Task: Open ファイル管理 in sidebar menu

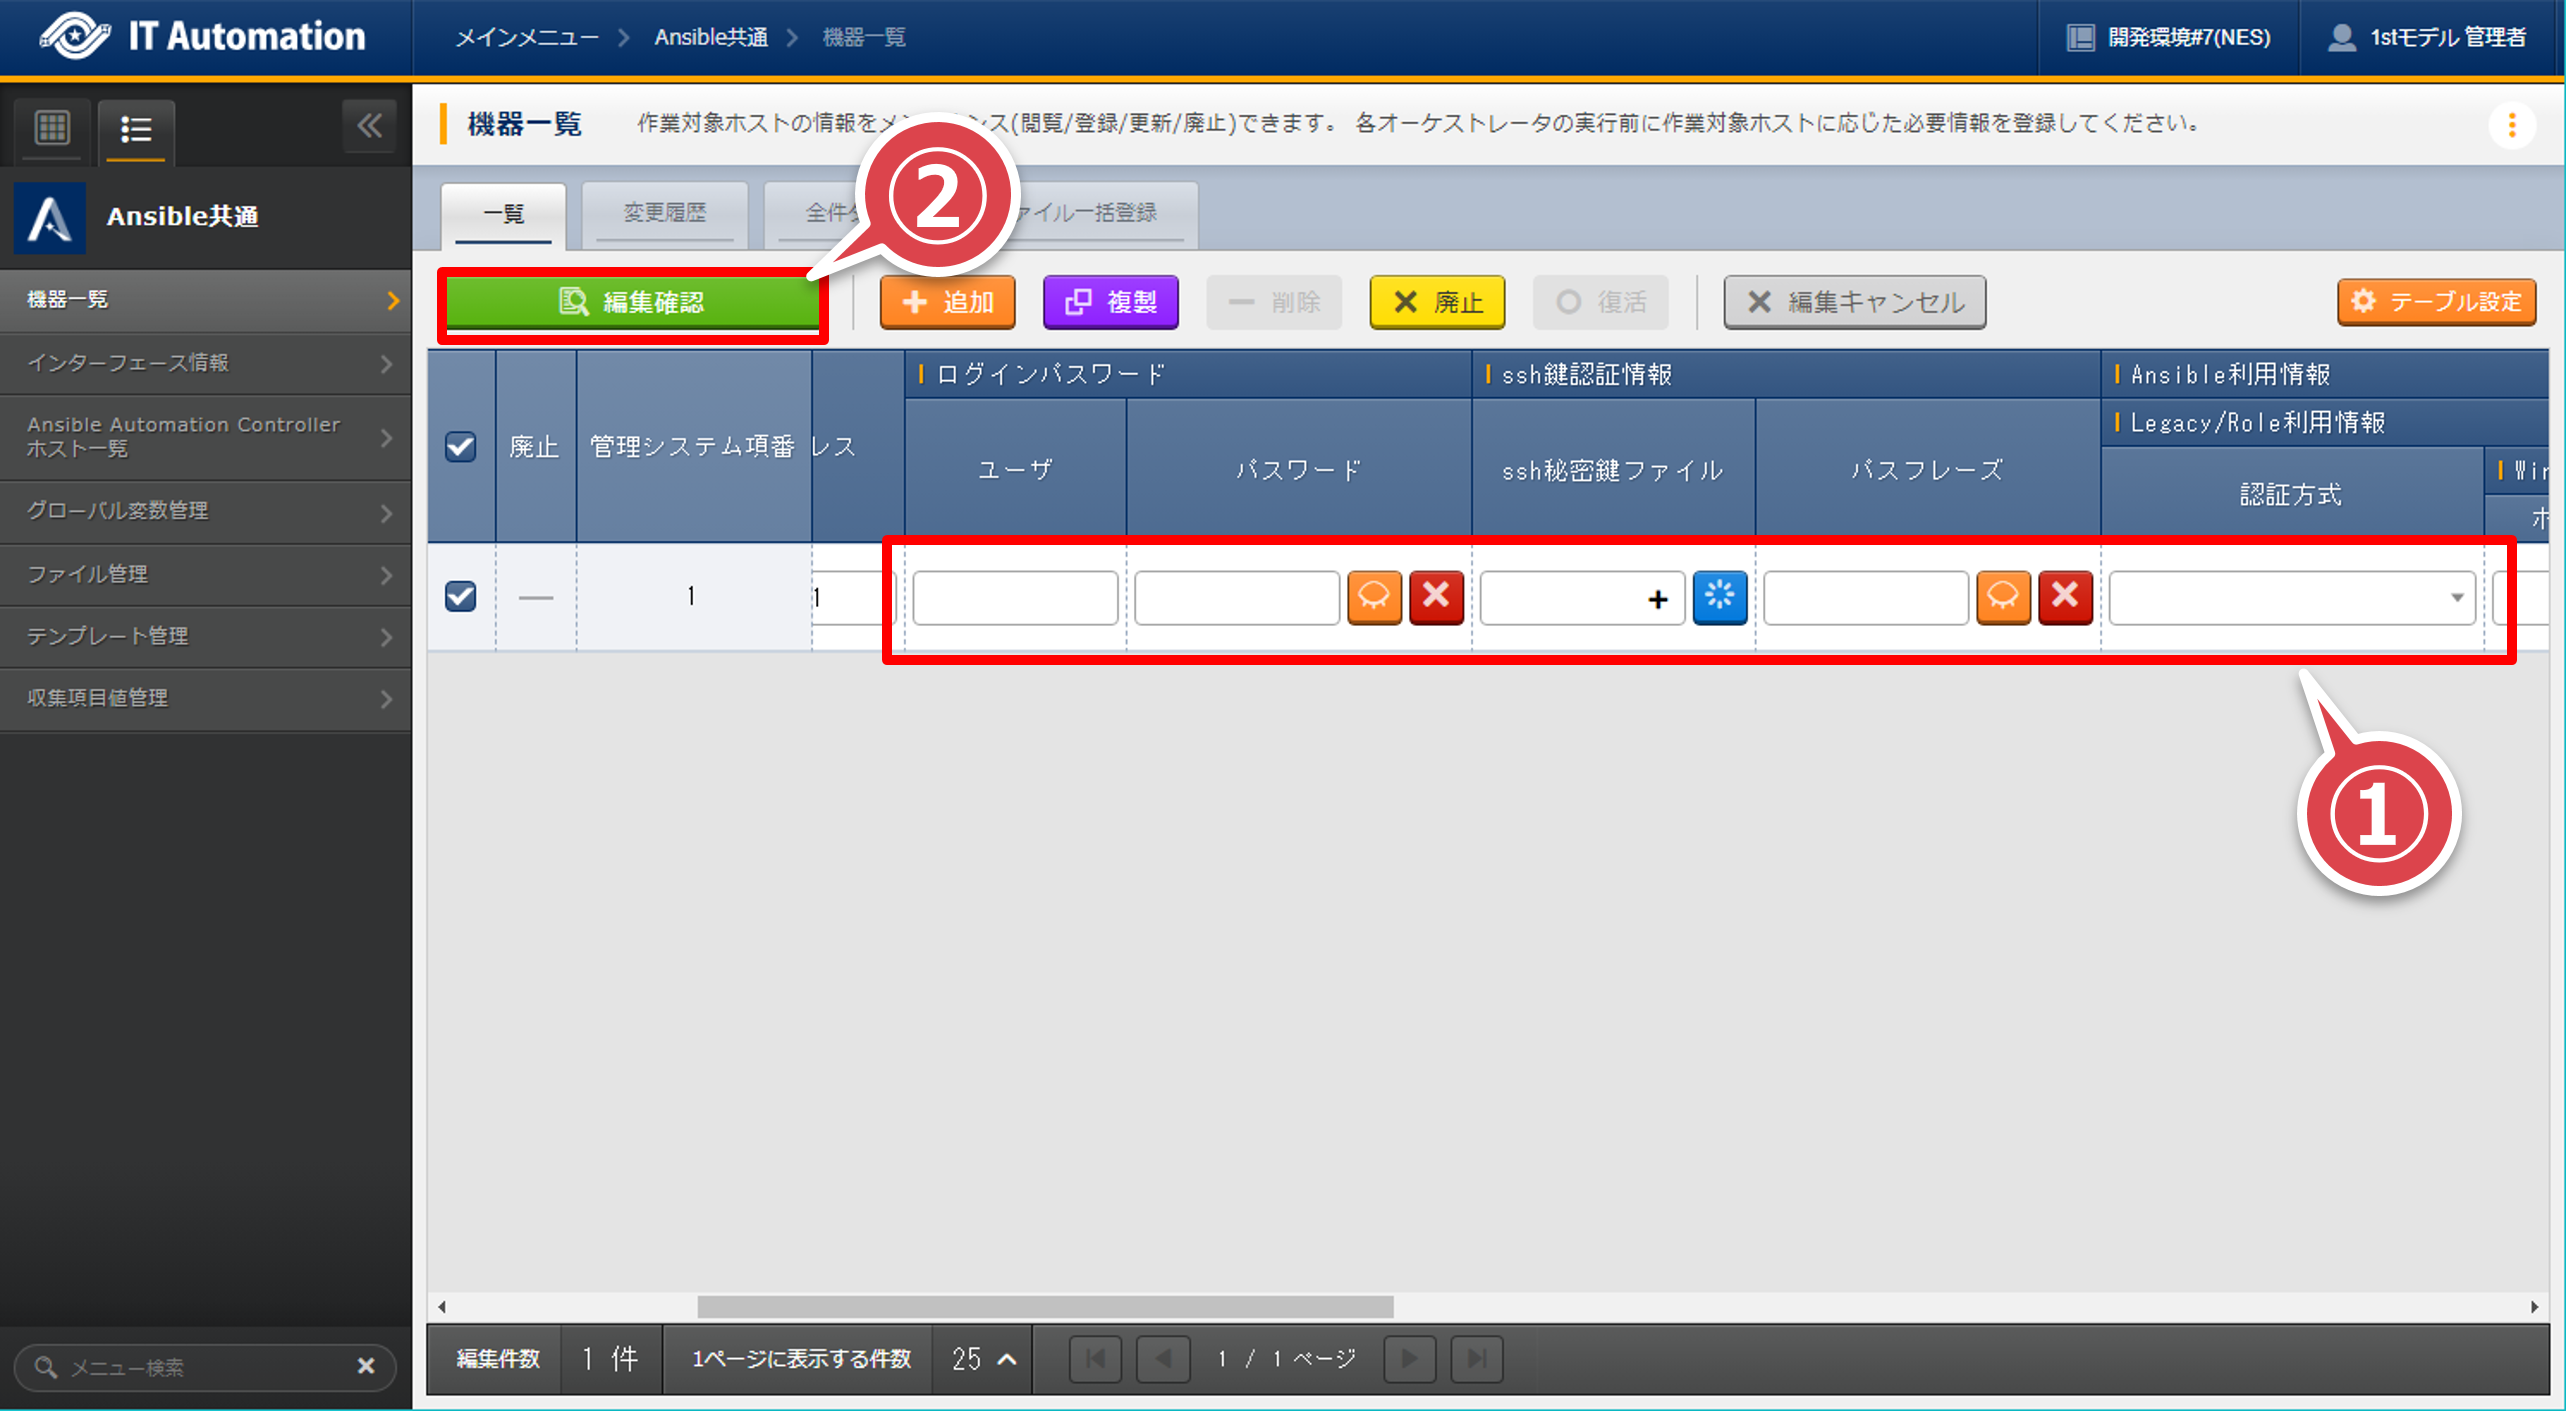Action: pyautogui.click(x=205, y=574)
